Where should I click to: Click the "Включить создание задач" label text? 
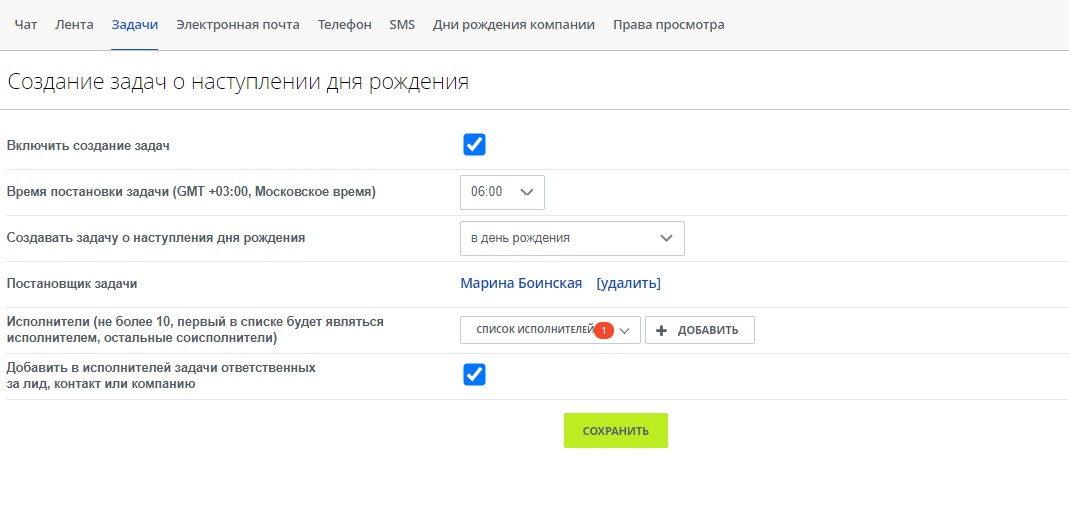88,146
